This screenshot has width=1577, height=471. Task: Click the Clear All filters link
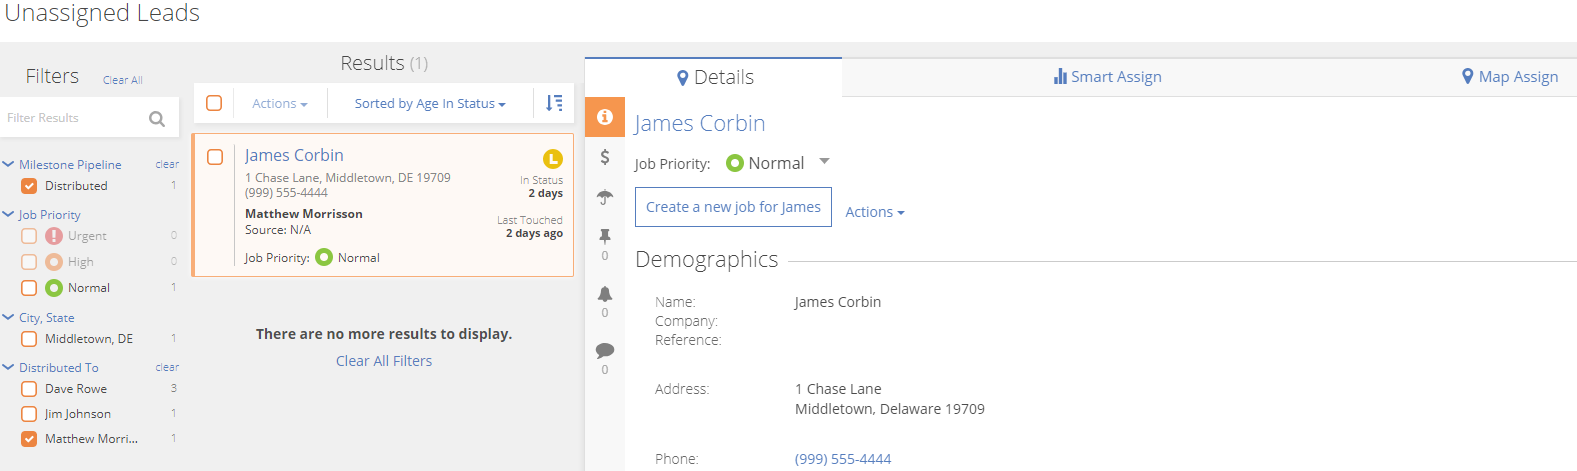[123, 80]
